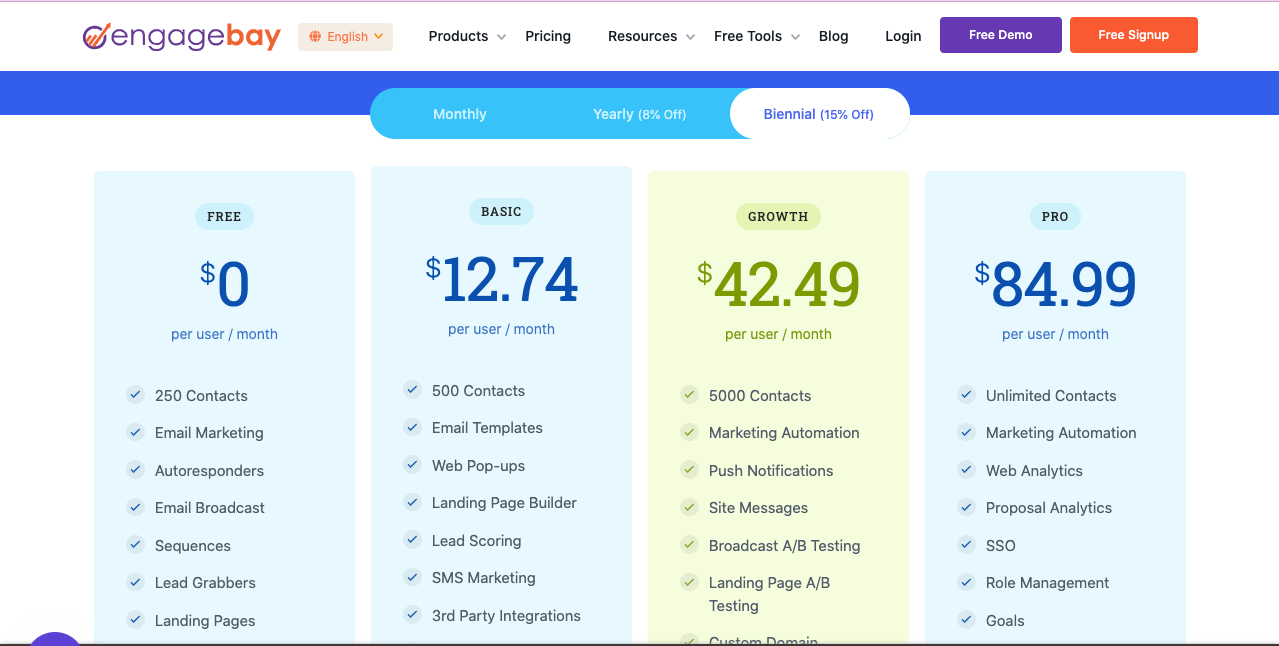Click the $84.99 price
The height and width of the screenshot is (646, 1279).
coord(1055,284)
